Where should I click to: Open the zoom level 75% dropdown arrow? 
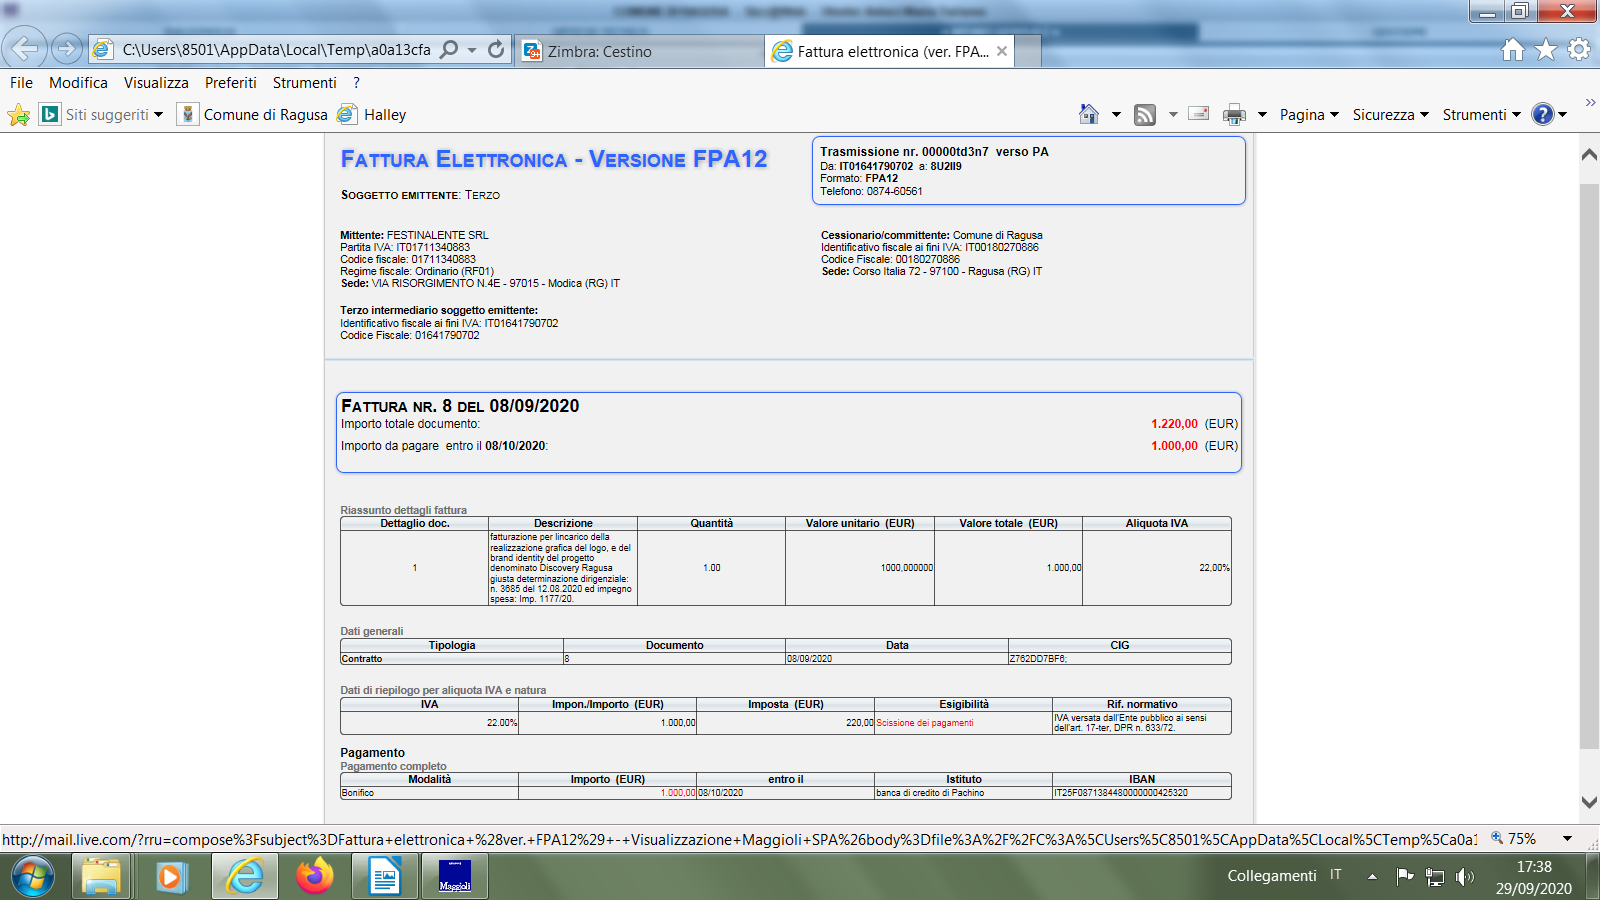[1567, 839]
